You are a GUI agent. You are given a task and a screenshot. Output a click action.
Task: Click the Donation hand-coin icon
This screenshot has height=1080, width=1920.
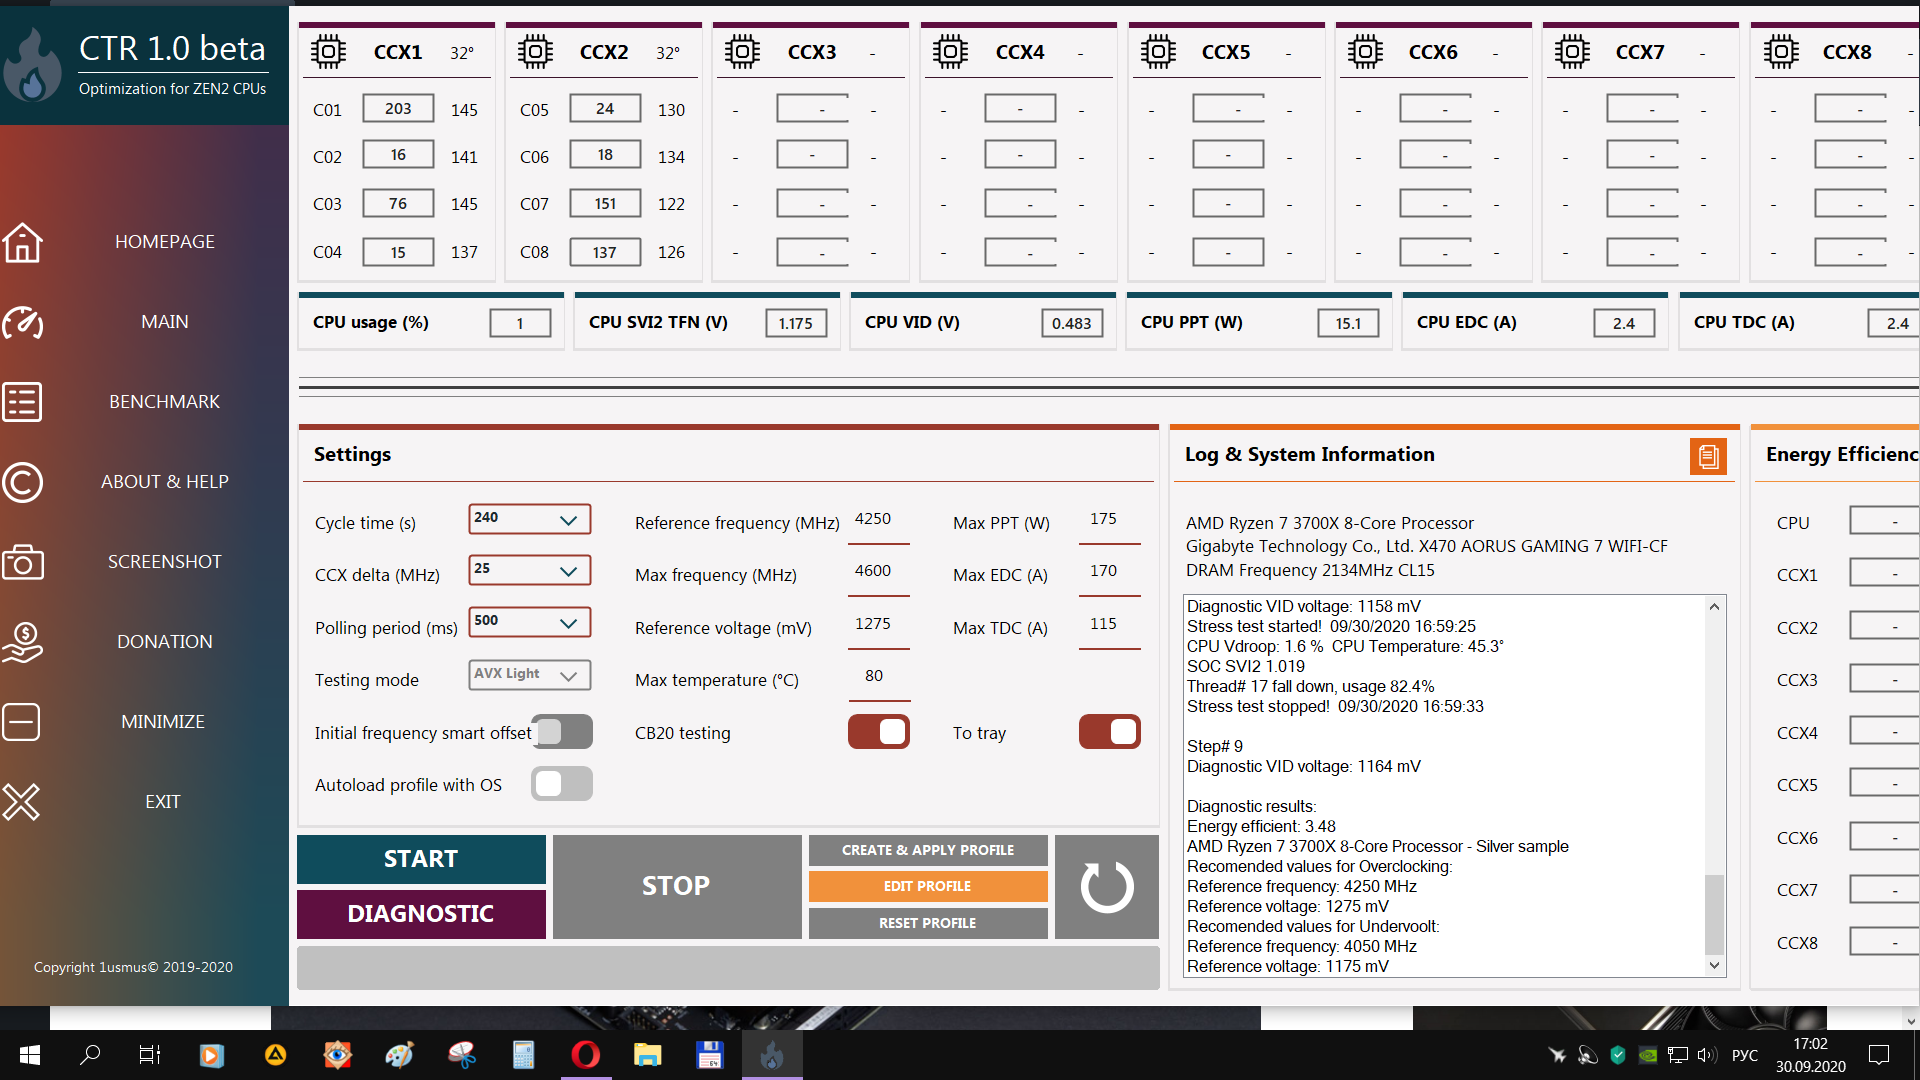click(22, 642)
